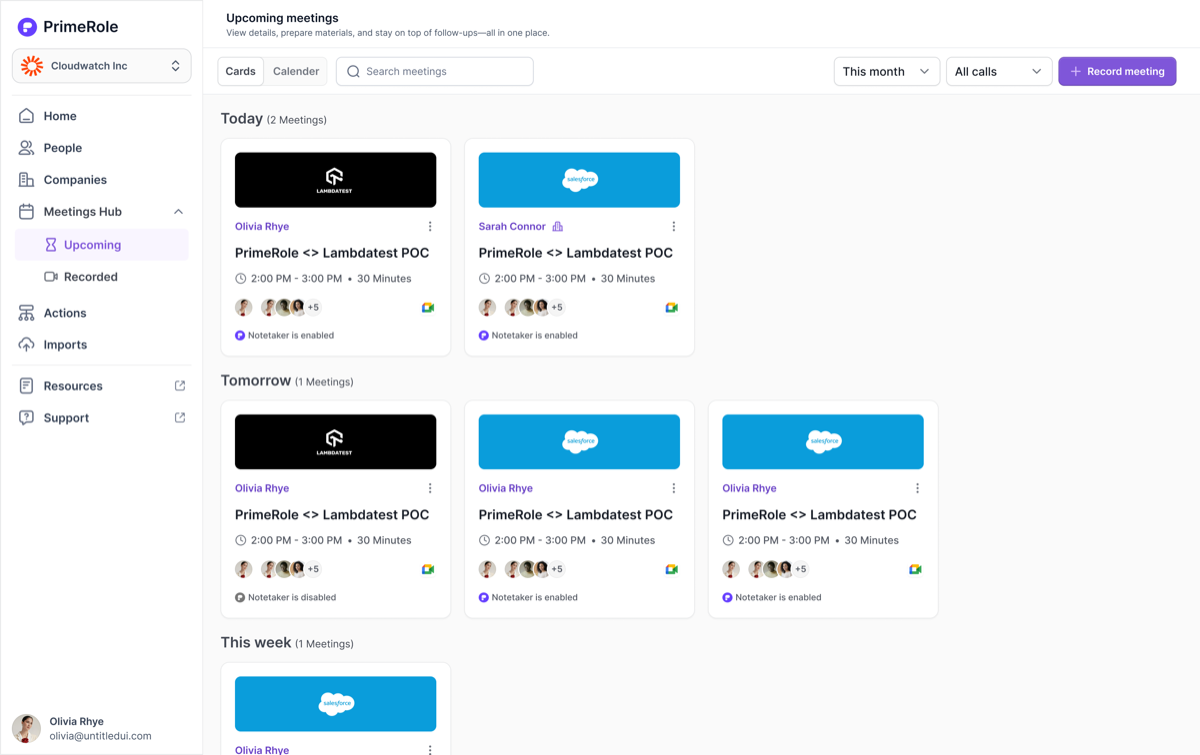
Task: Click the Meetings Hub calendar icon
Action: pyautogui.click(x=27, y=212)
